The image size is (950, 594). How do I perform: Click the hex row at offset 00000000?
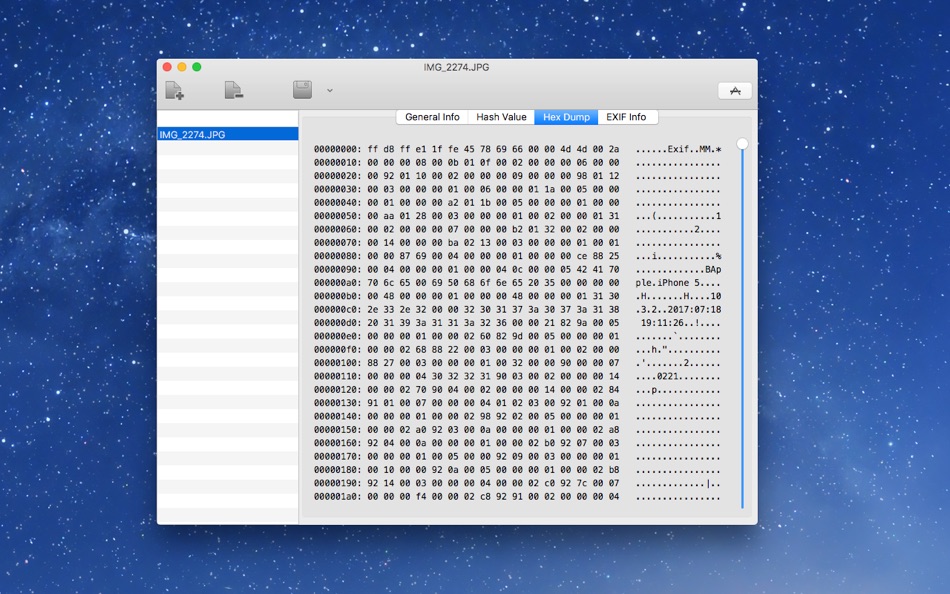(x=517, y=149)
